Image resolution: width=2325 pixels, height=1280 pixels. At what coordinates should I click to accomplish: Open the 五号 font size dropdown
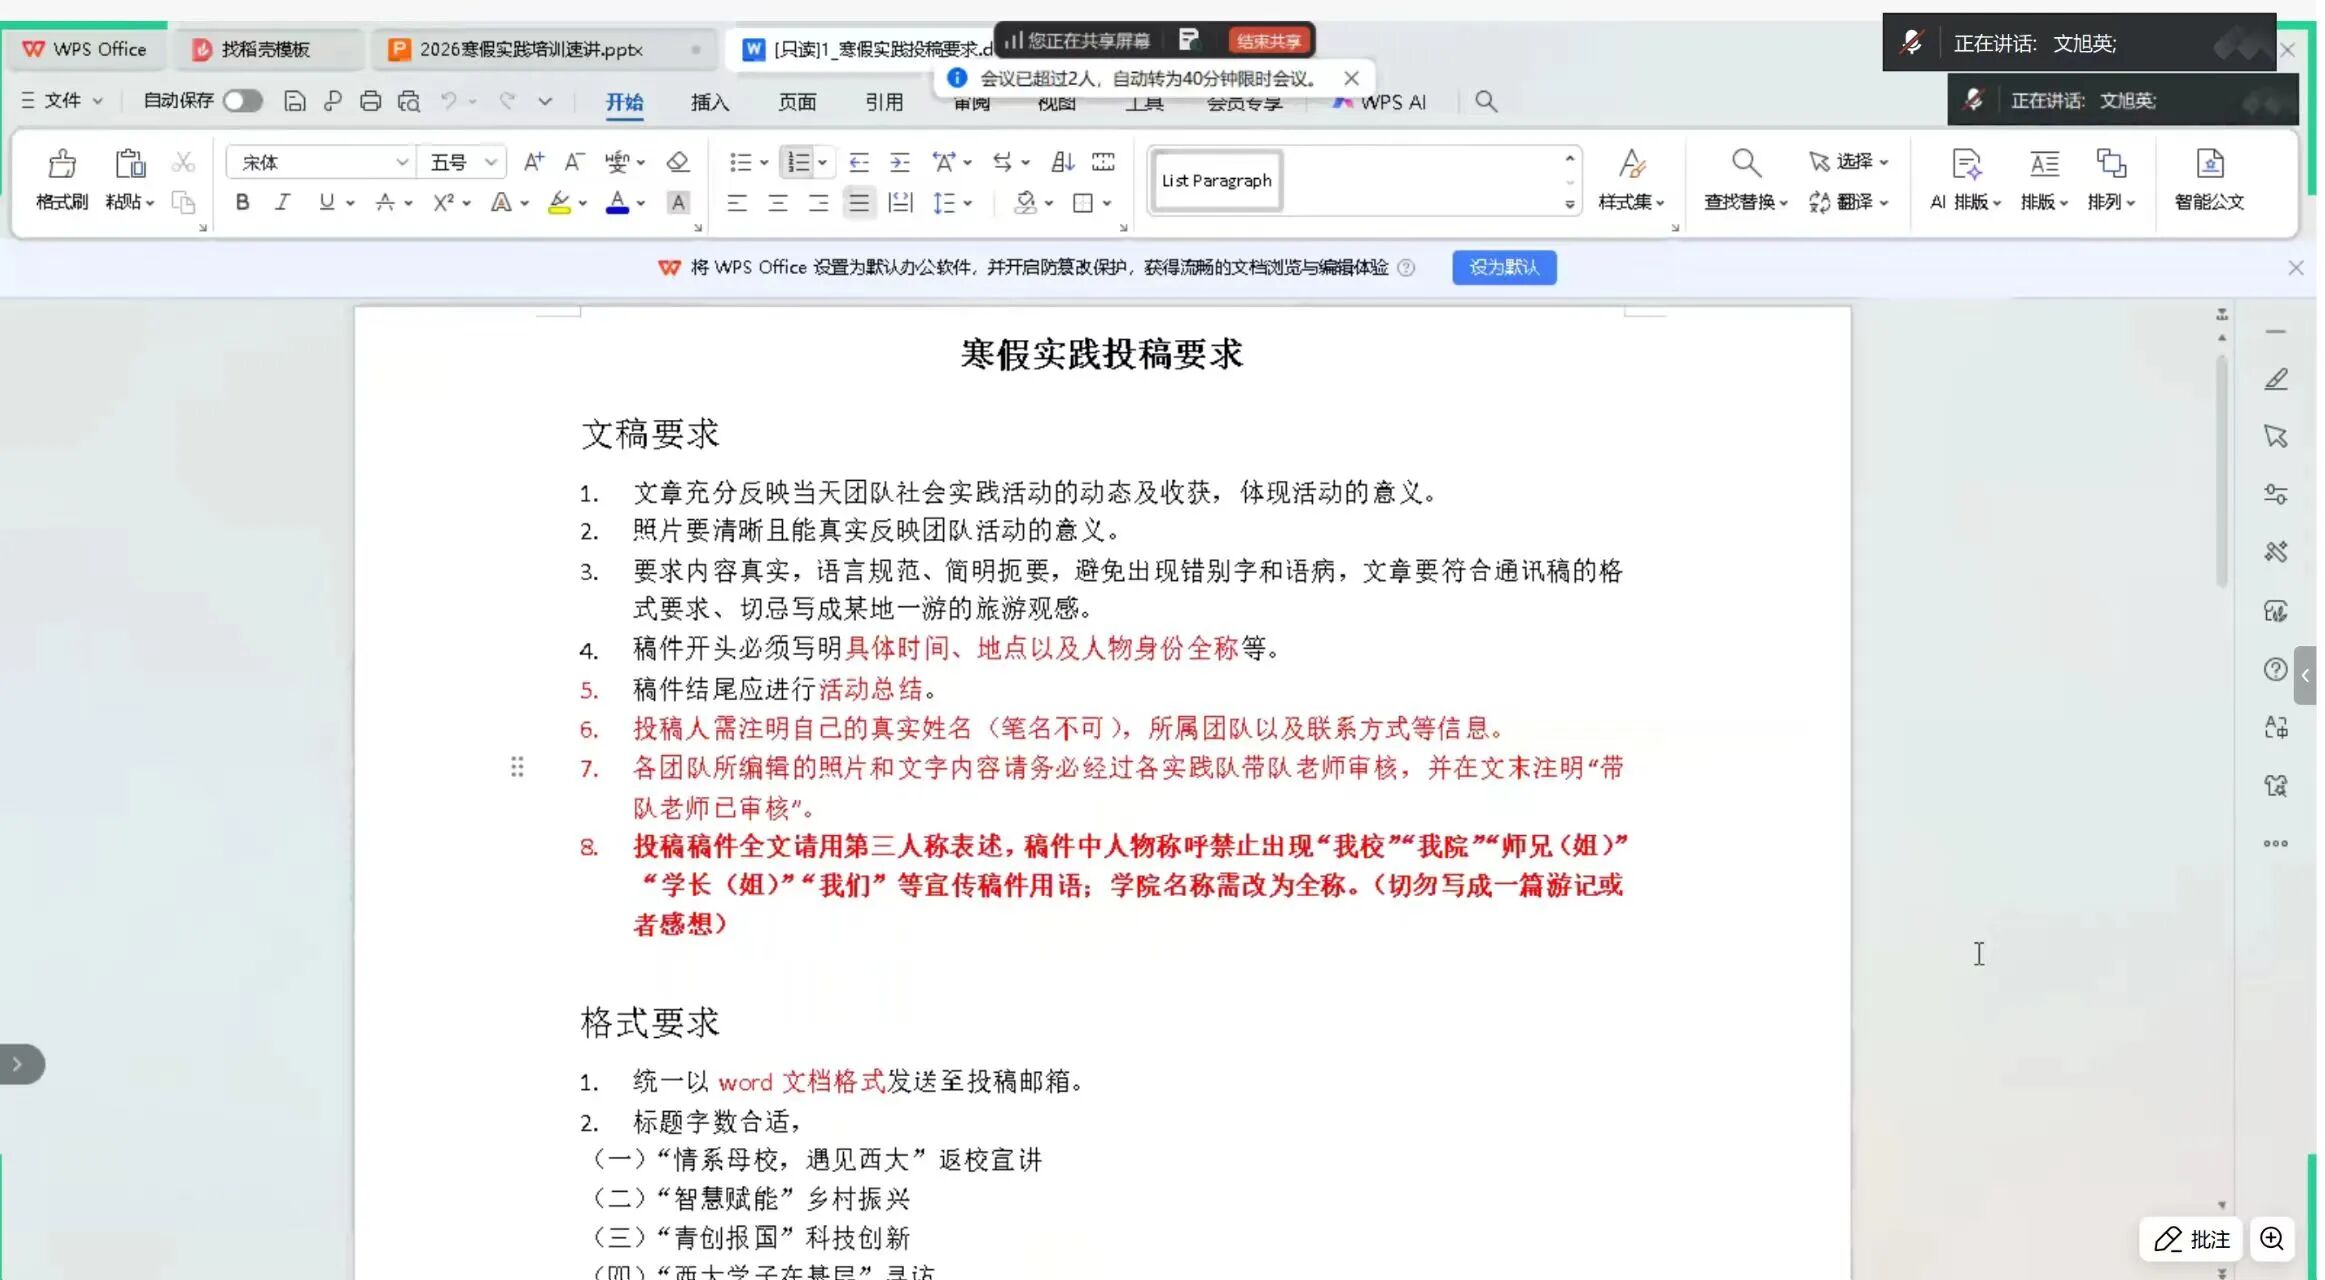click(x=490, y=162)
